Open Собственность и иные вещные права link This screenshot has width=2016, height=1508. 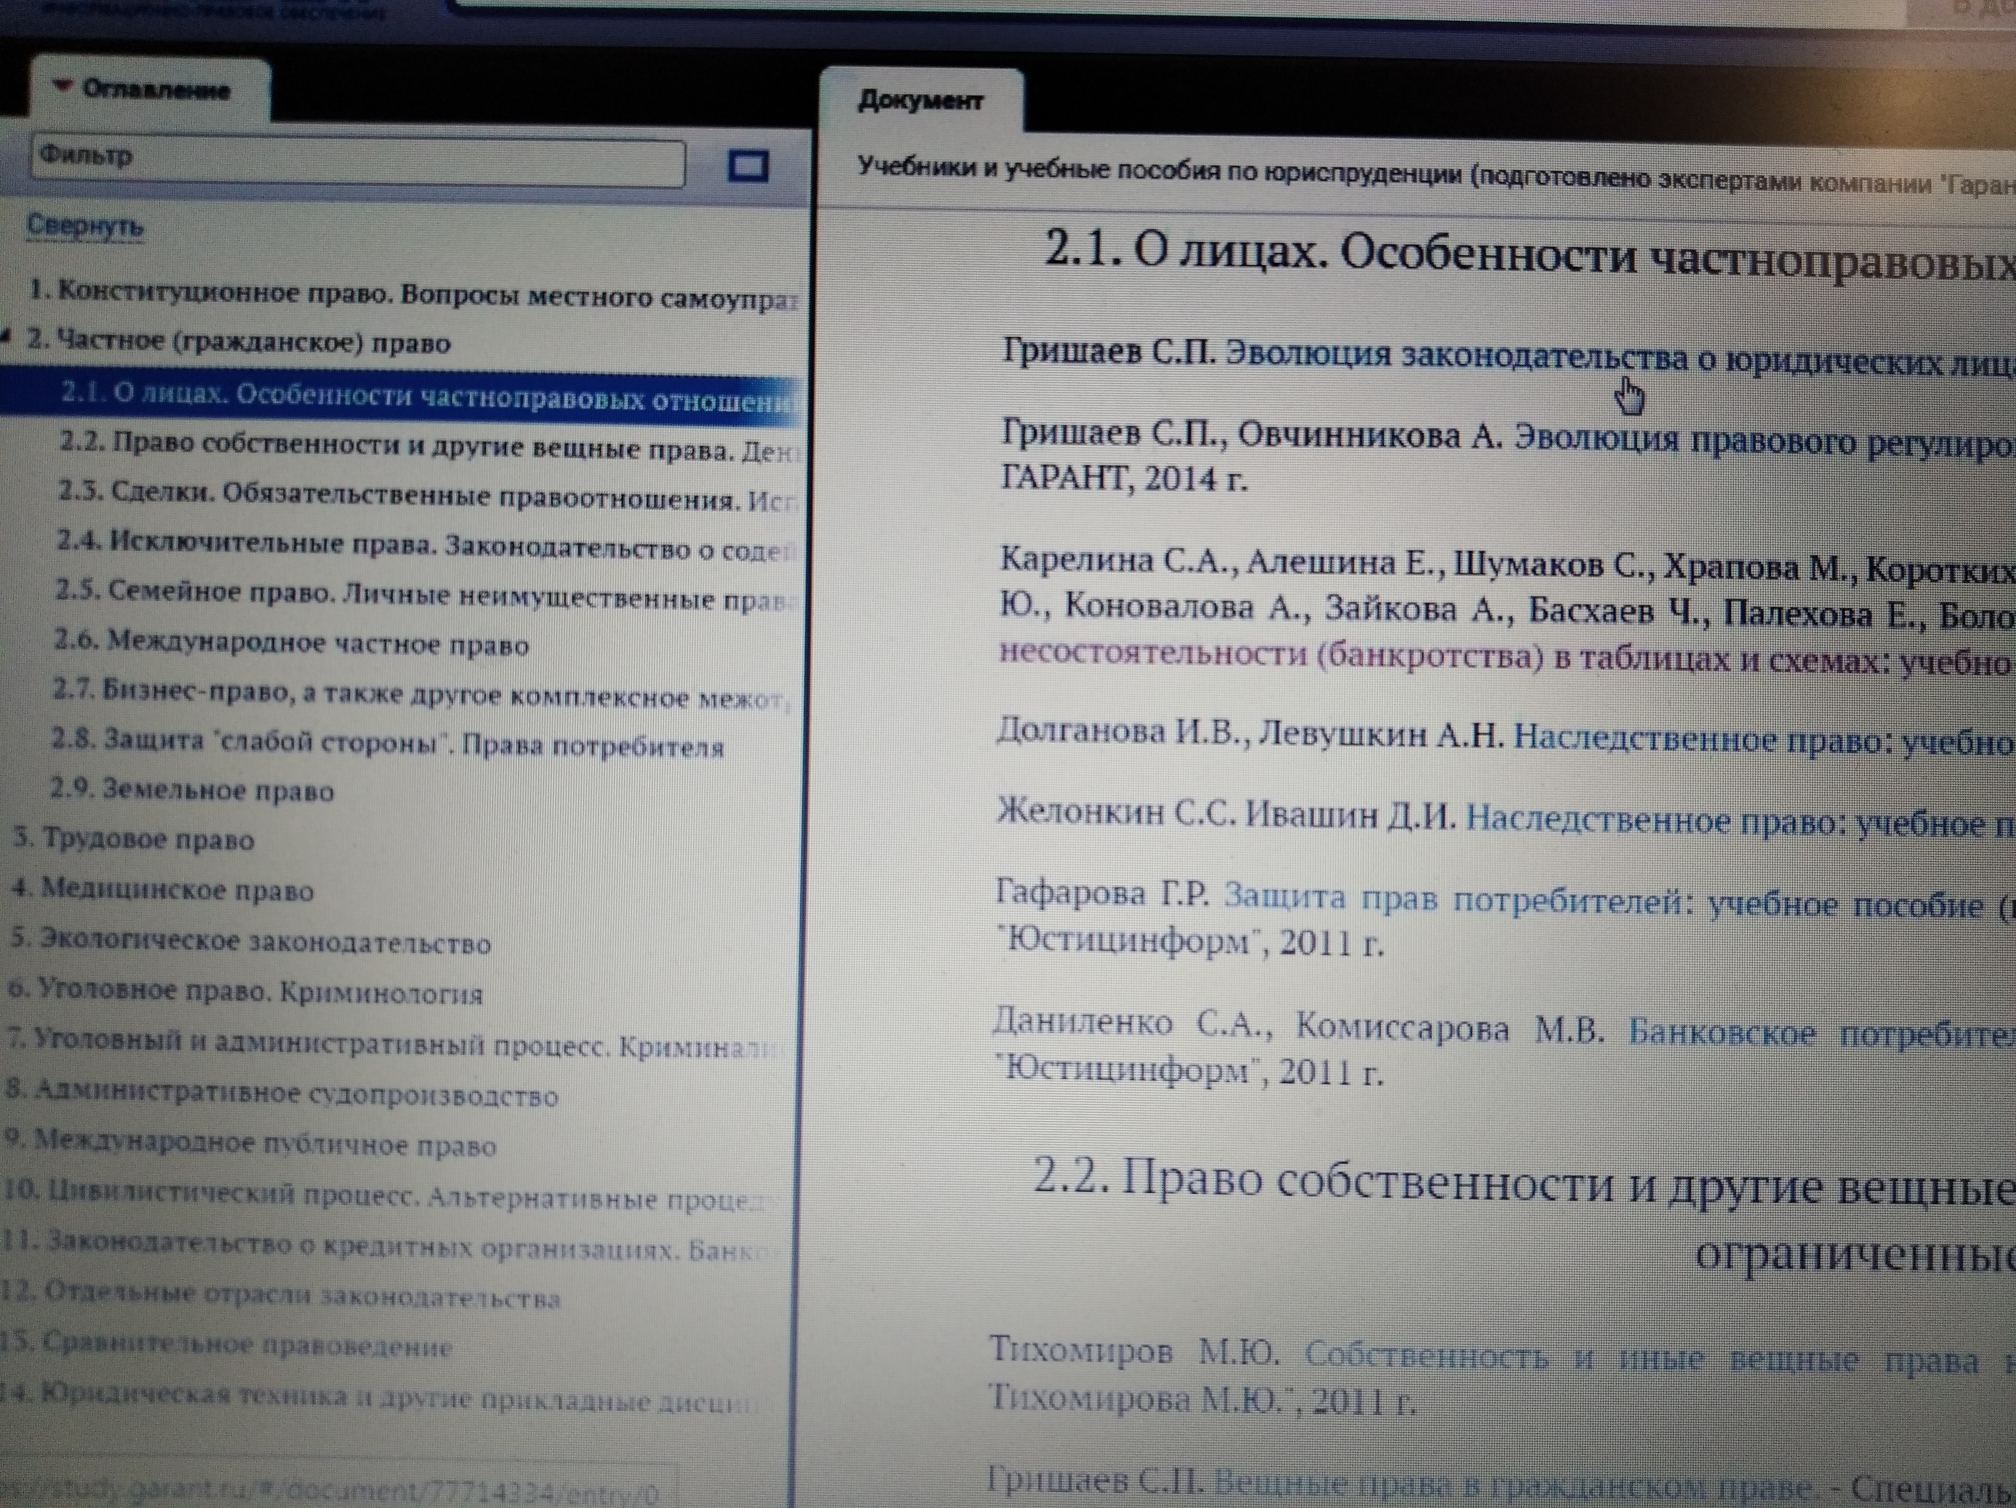point(1660,1358)
